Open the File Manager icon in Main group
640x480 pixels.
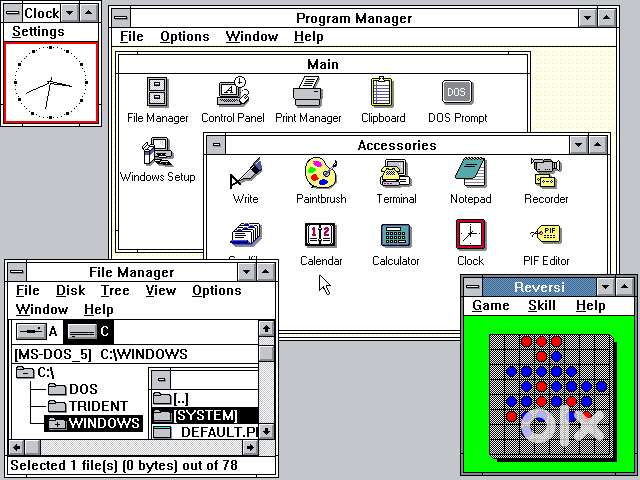point(157,100)
